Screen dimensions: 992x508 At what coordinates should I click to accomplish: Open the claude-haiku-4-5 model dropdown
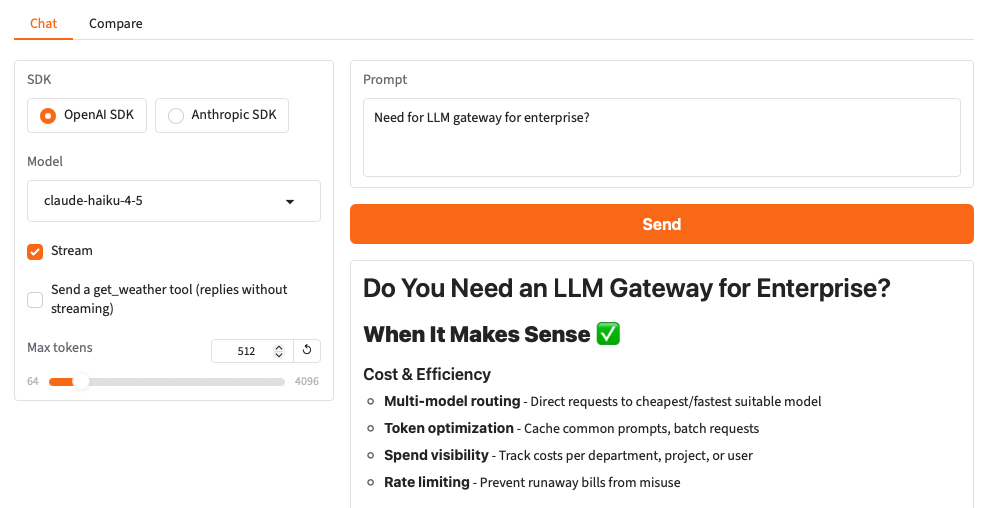click(x=174, y=201)
